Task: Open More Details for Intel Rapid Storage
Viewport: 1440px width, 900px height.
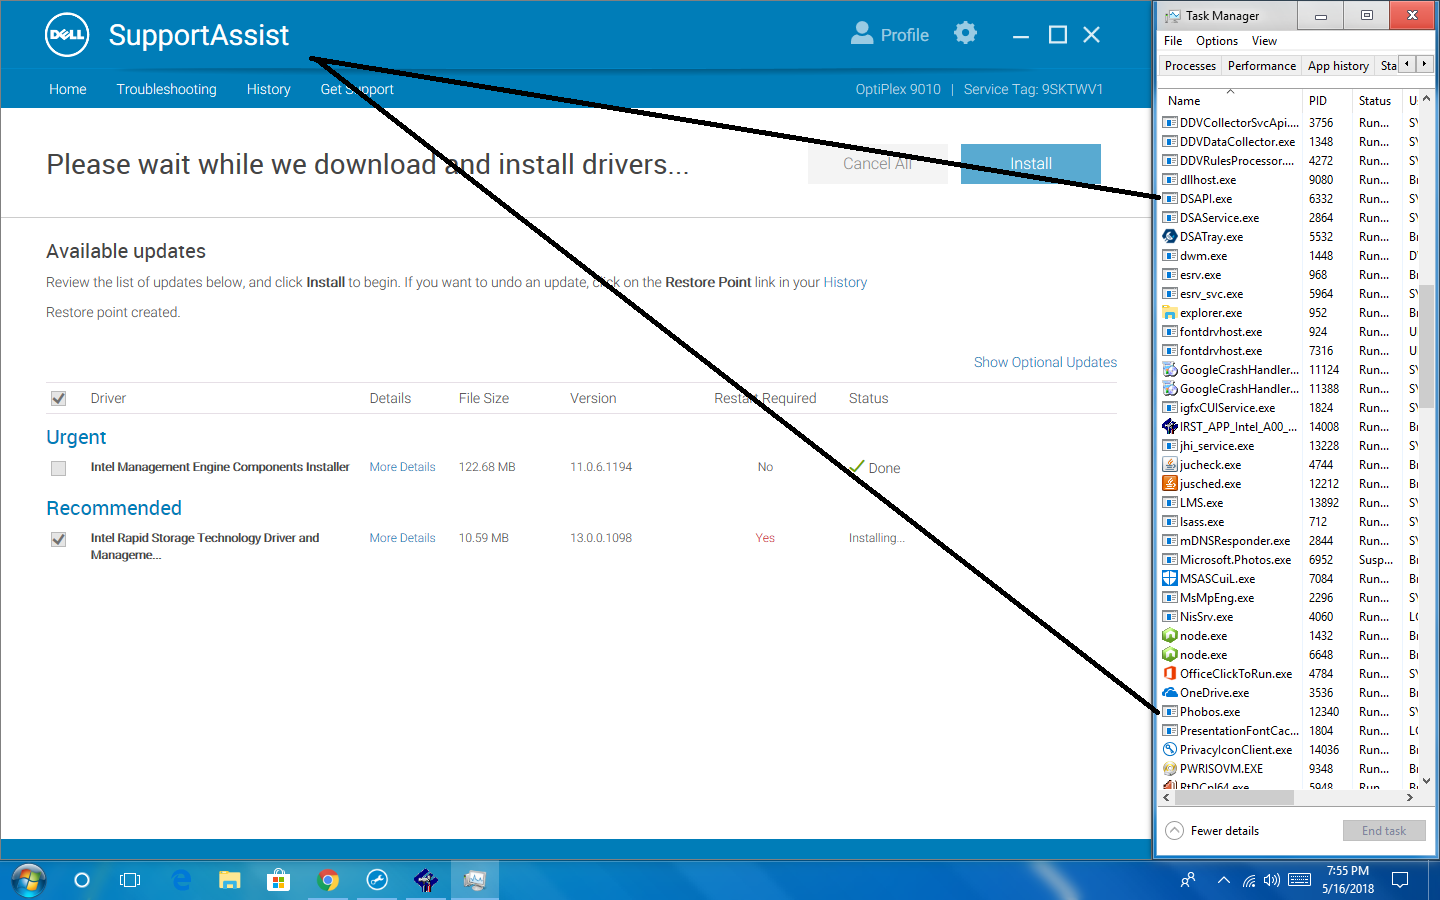Action: pos(402,538)
